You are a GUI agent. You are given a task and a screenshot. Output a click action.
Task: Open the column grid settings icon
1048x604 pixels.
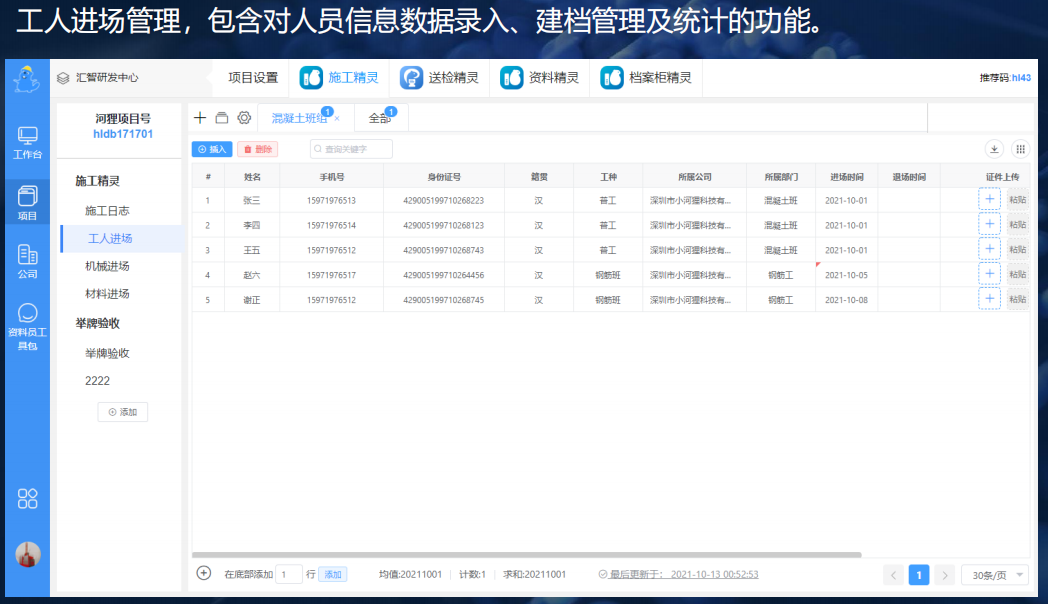(1020, 149)
